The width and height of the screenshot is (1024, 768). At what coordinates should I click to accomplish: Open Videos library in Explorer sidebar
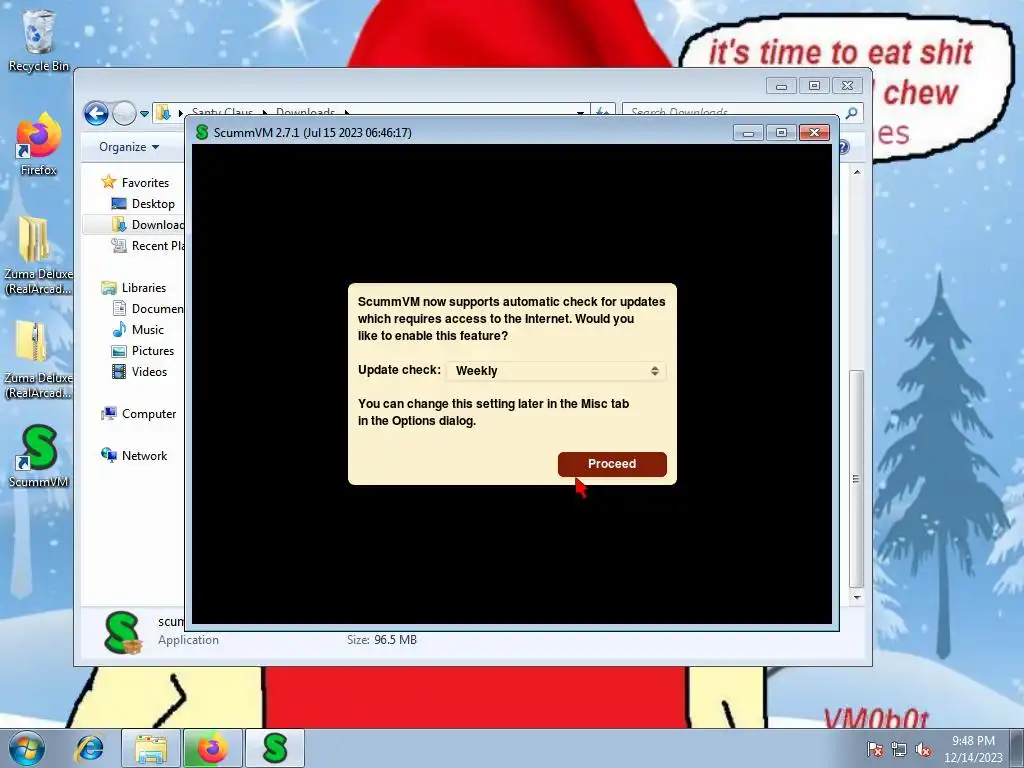coord(140,372)
